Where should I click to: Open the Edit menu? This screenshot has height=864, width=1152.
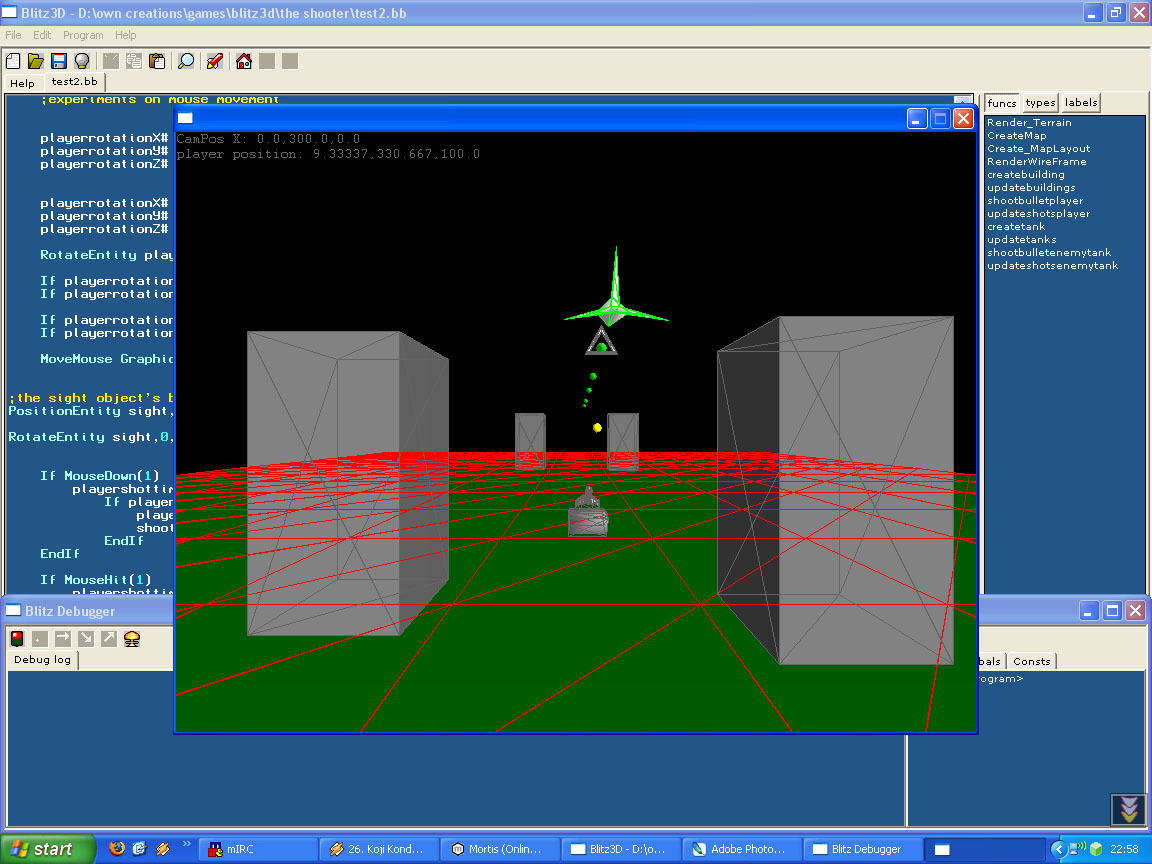pos(42,35)
